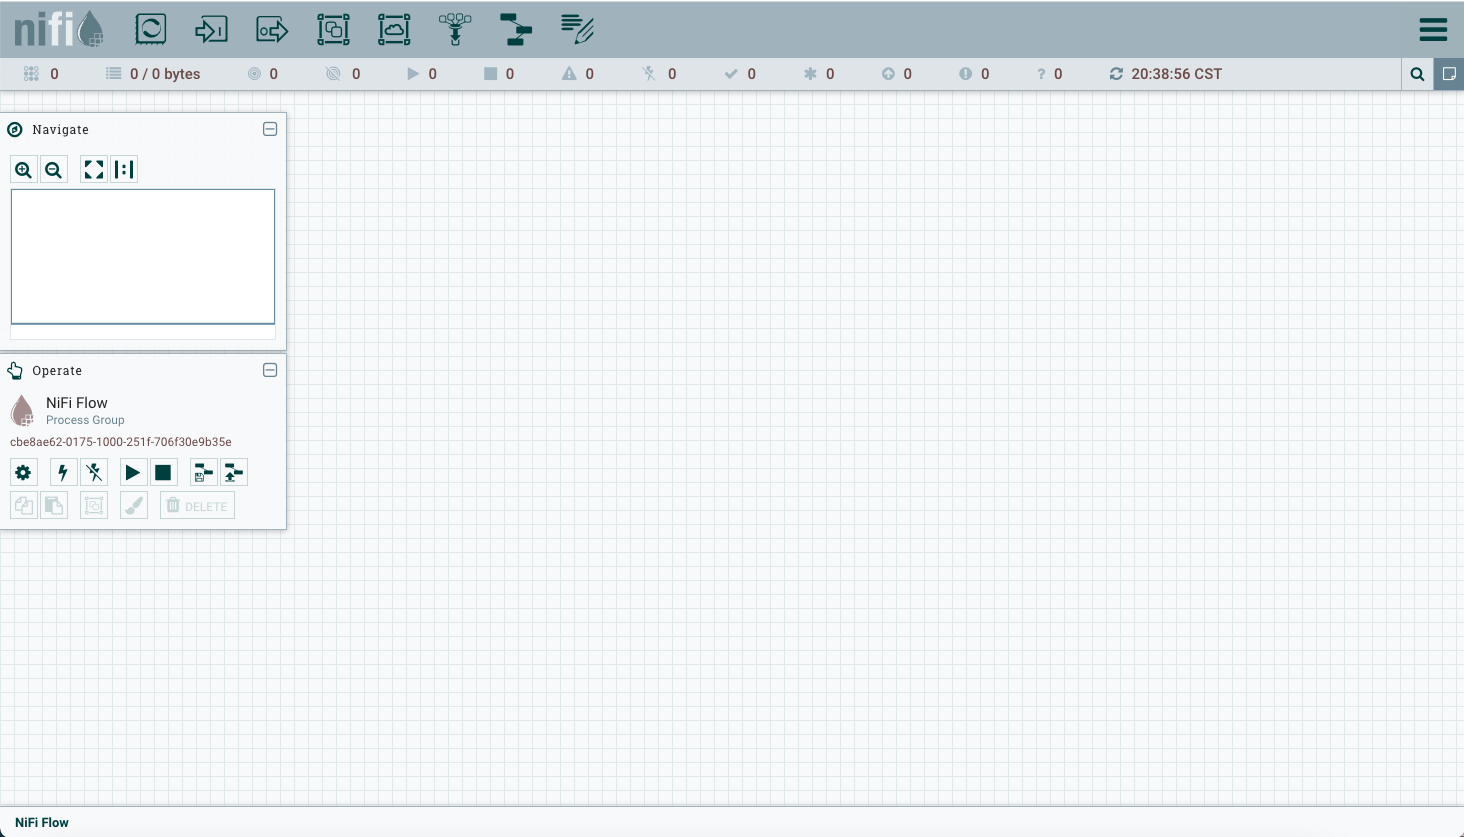Click the zoom out button
Screen dimensions: 1464x837
(x=54, y=170)
